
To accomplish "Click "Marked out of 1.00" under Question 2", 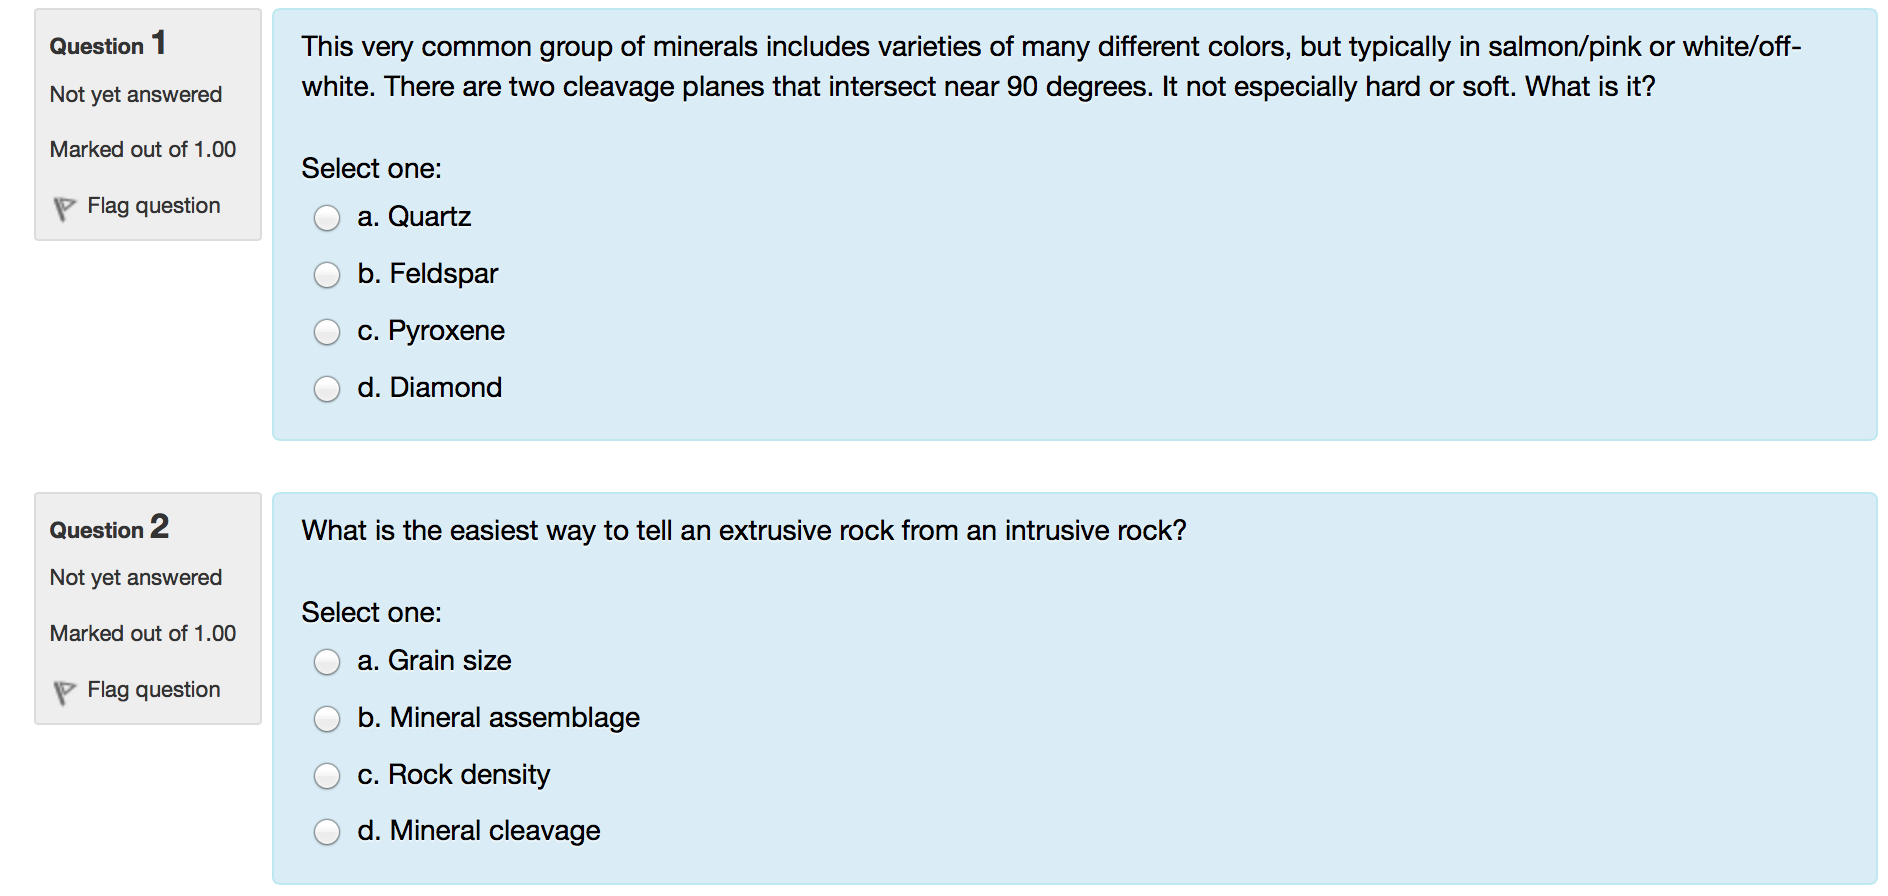I will pos(141,633).
